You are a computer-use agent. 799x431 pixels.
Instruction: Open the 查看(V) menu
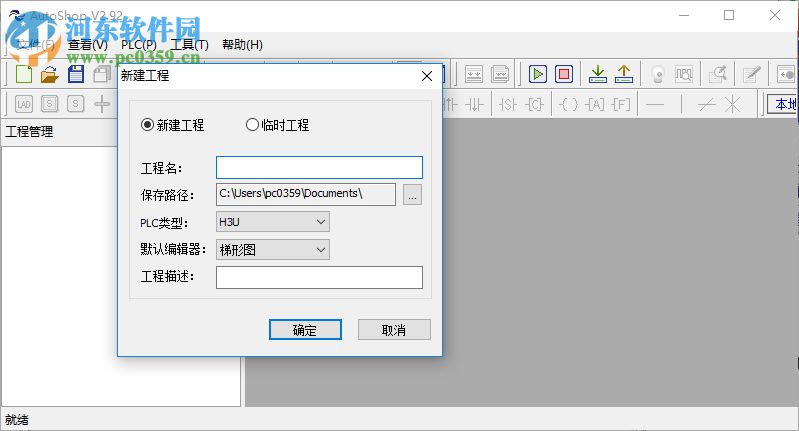[x=88, y=45]
